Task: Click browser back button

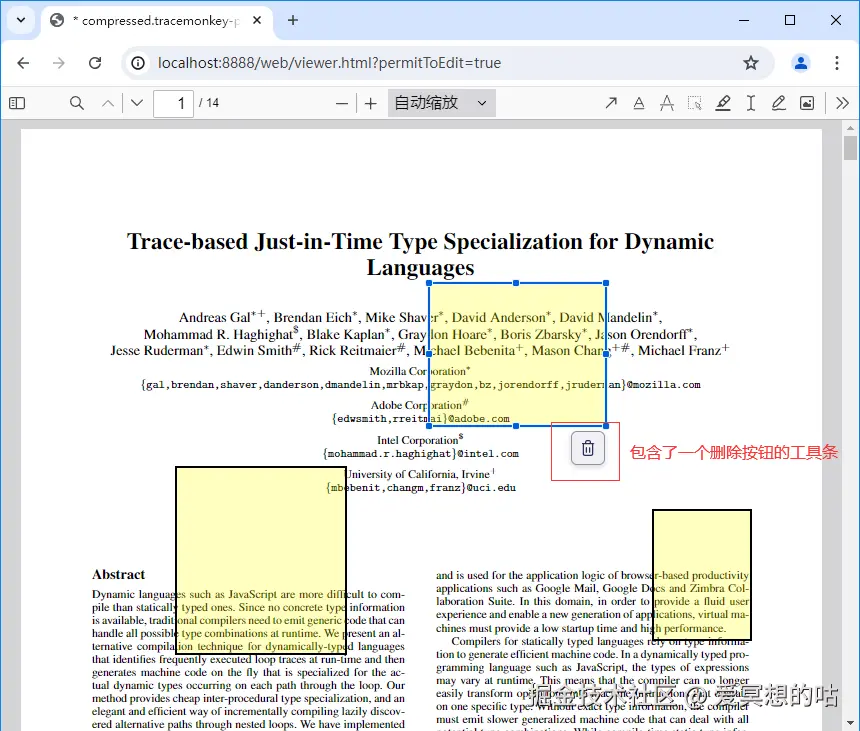Action: (x=23, y=63)
